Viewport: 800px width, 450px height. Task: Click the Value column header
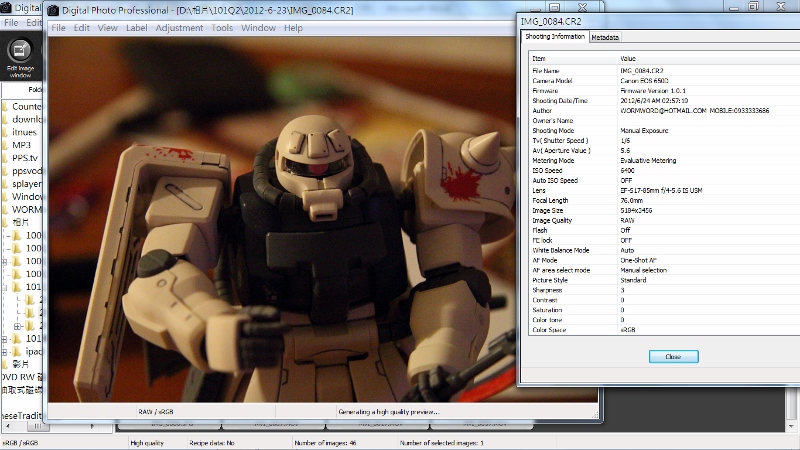tap(708, 59)
